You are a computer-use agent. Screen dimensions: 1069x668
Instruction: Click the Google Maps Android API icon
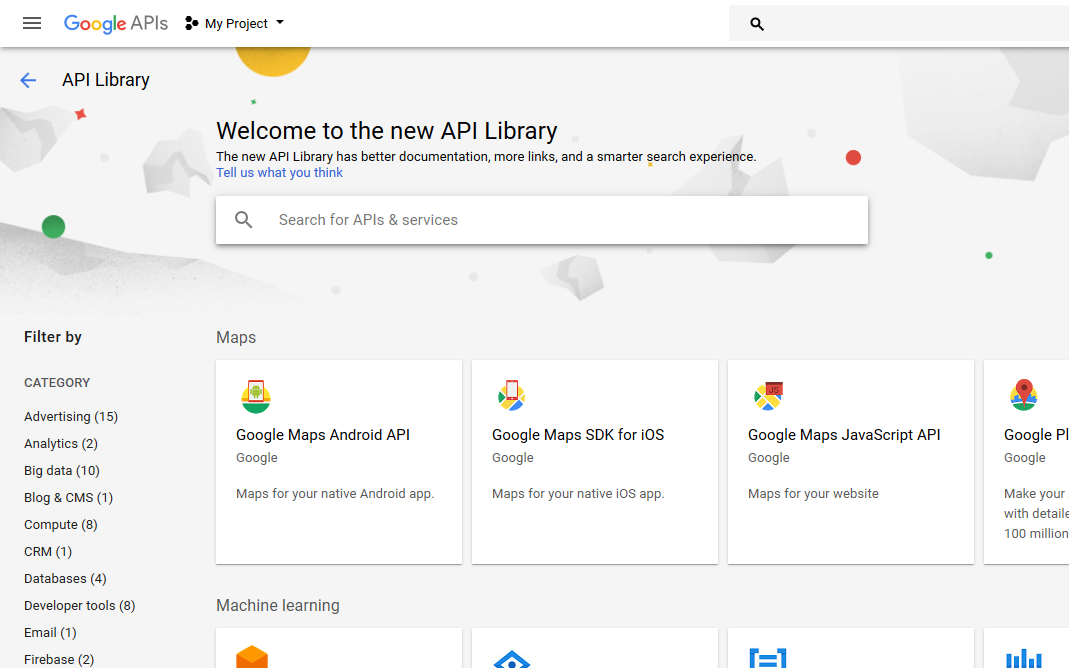[256, 396]
